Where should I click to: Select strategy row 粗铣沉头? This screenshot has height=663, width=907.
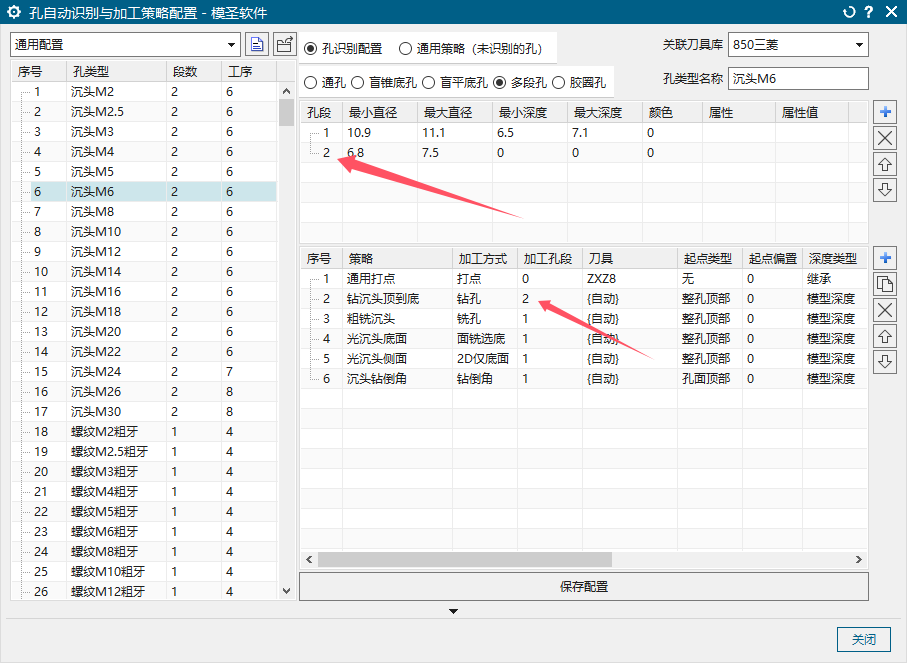[x=584, y=319]
